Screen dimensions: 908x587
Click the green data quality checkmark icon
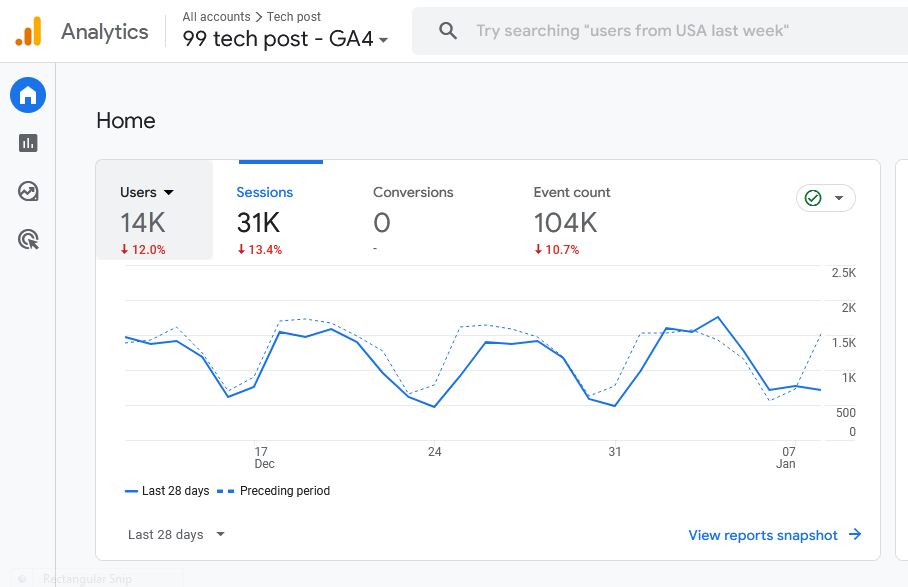(x=813, y=198)
